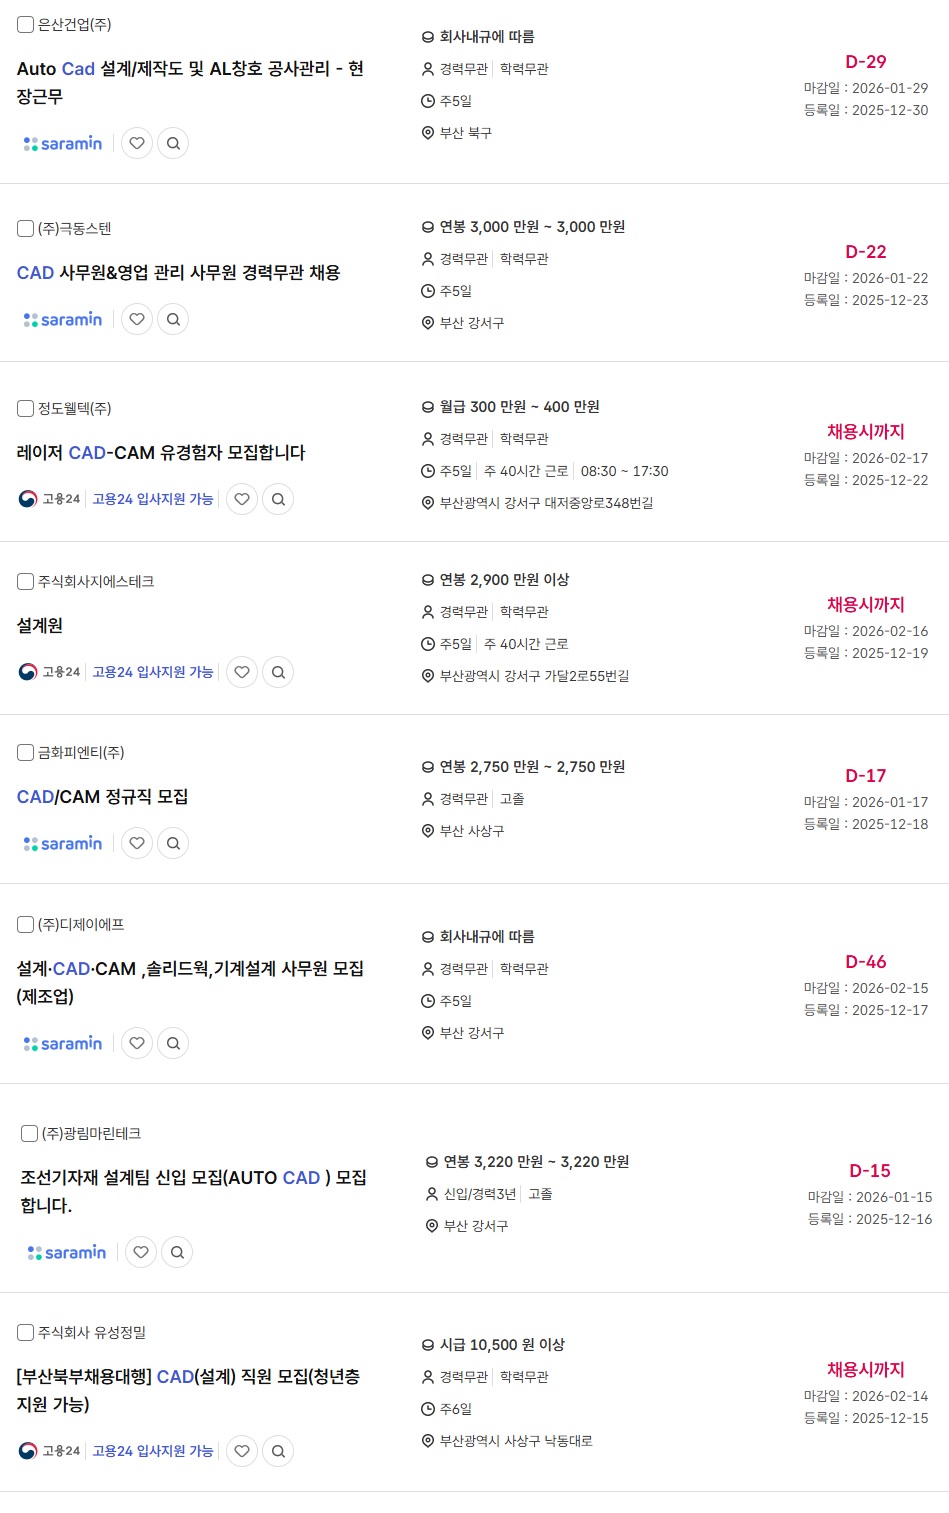Check the (주)광림마린테크 checkbox

click(30, 1133)
